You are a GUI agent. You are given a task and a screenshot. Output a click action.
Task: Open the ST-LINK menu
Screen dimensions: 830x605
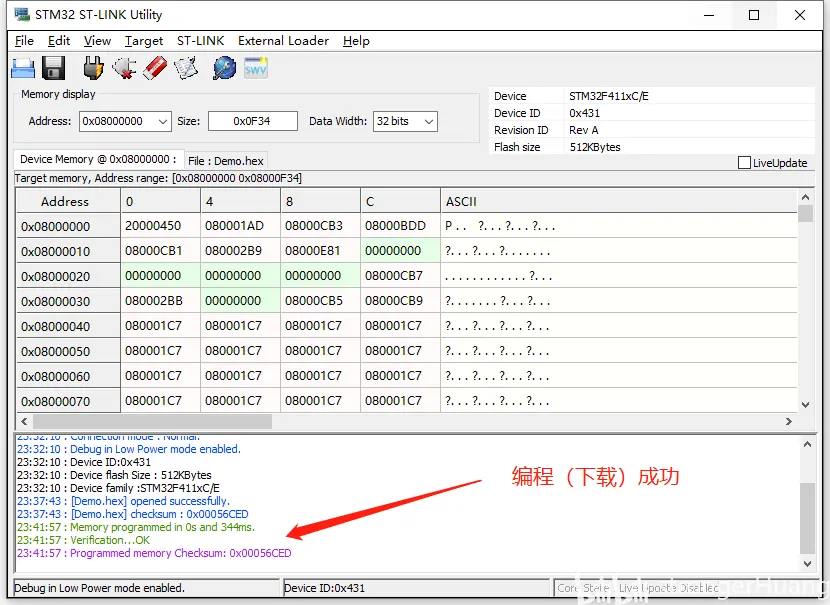tap(201, 41)
